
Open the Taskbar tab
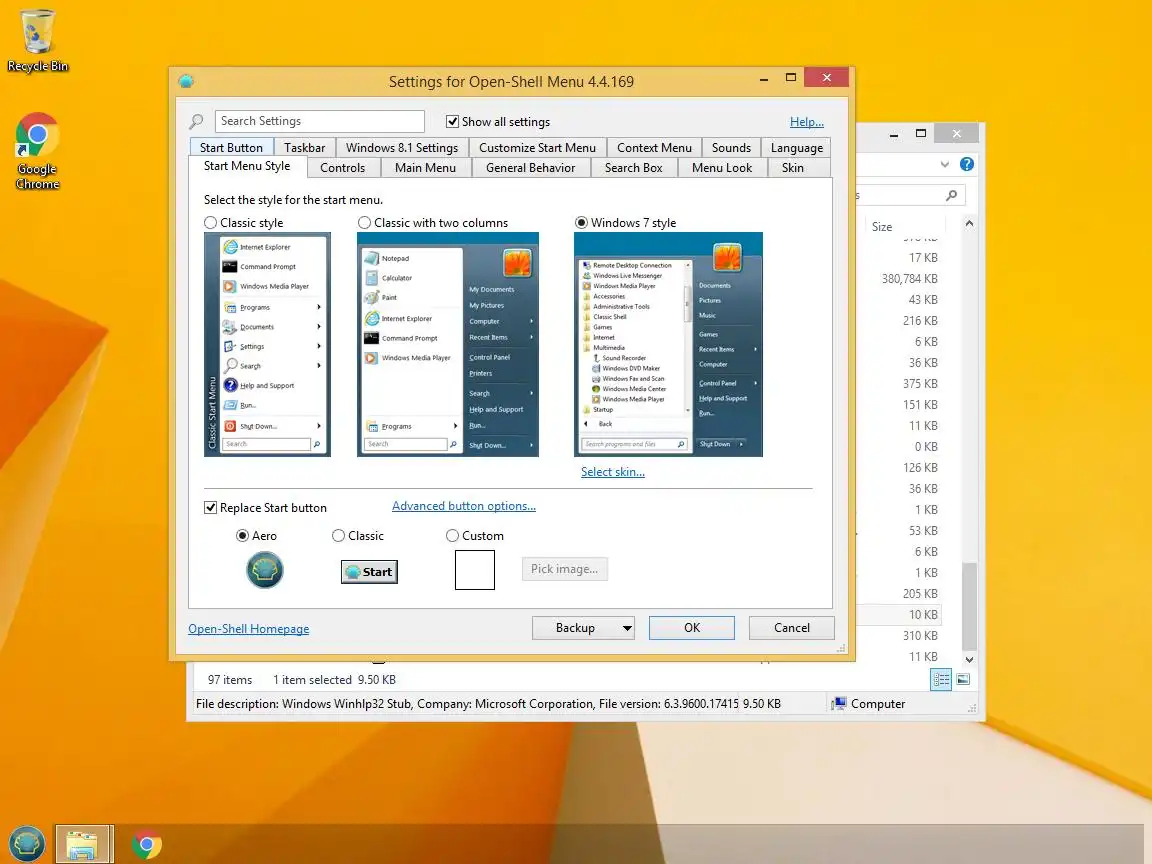tap(305, 148)
